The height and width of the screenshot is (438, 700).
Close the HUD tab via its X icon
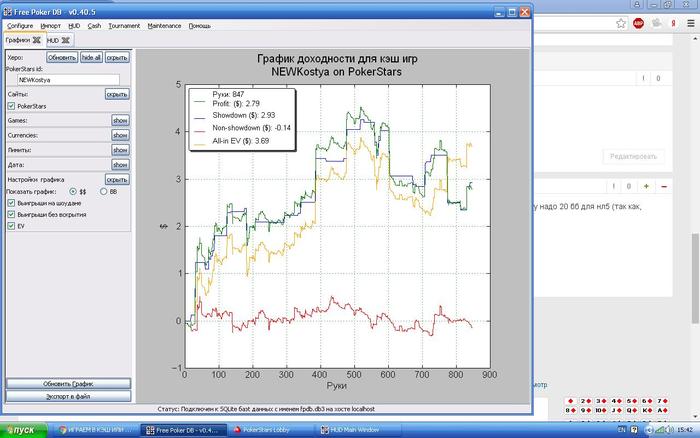click(66, 41)
